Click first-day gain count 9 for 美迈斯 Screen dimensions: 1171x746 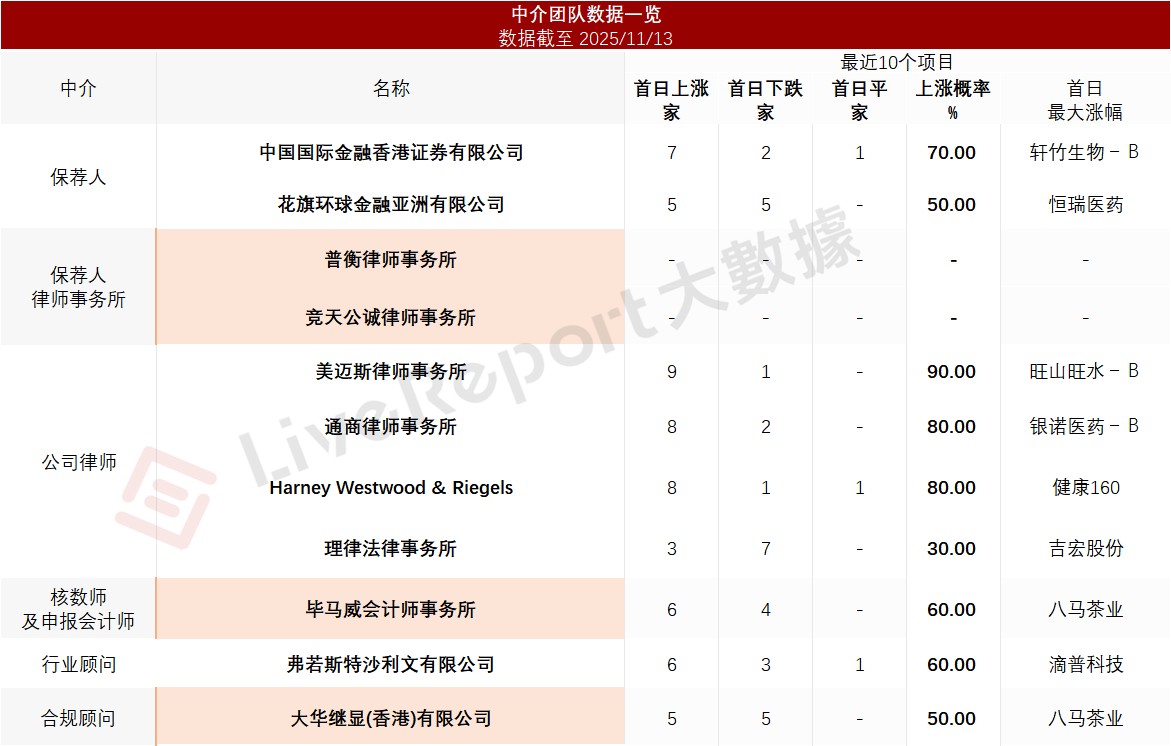pyautogui.click(x=671, y=371)
